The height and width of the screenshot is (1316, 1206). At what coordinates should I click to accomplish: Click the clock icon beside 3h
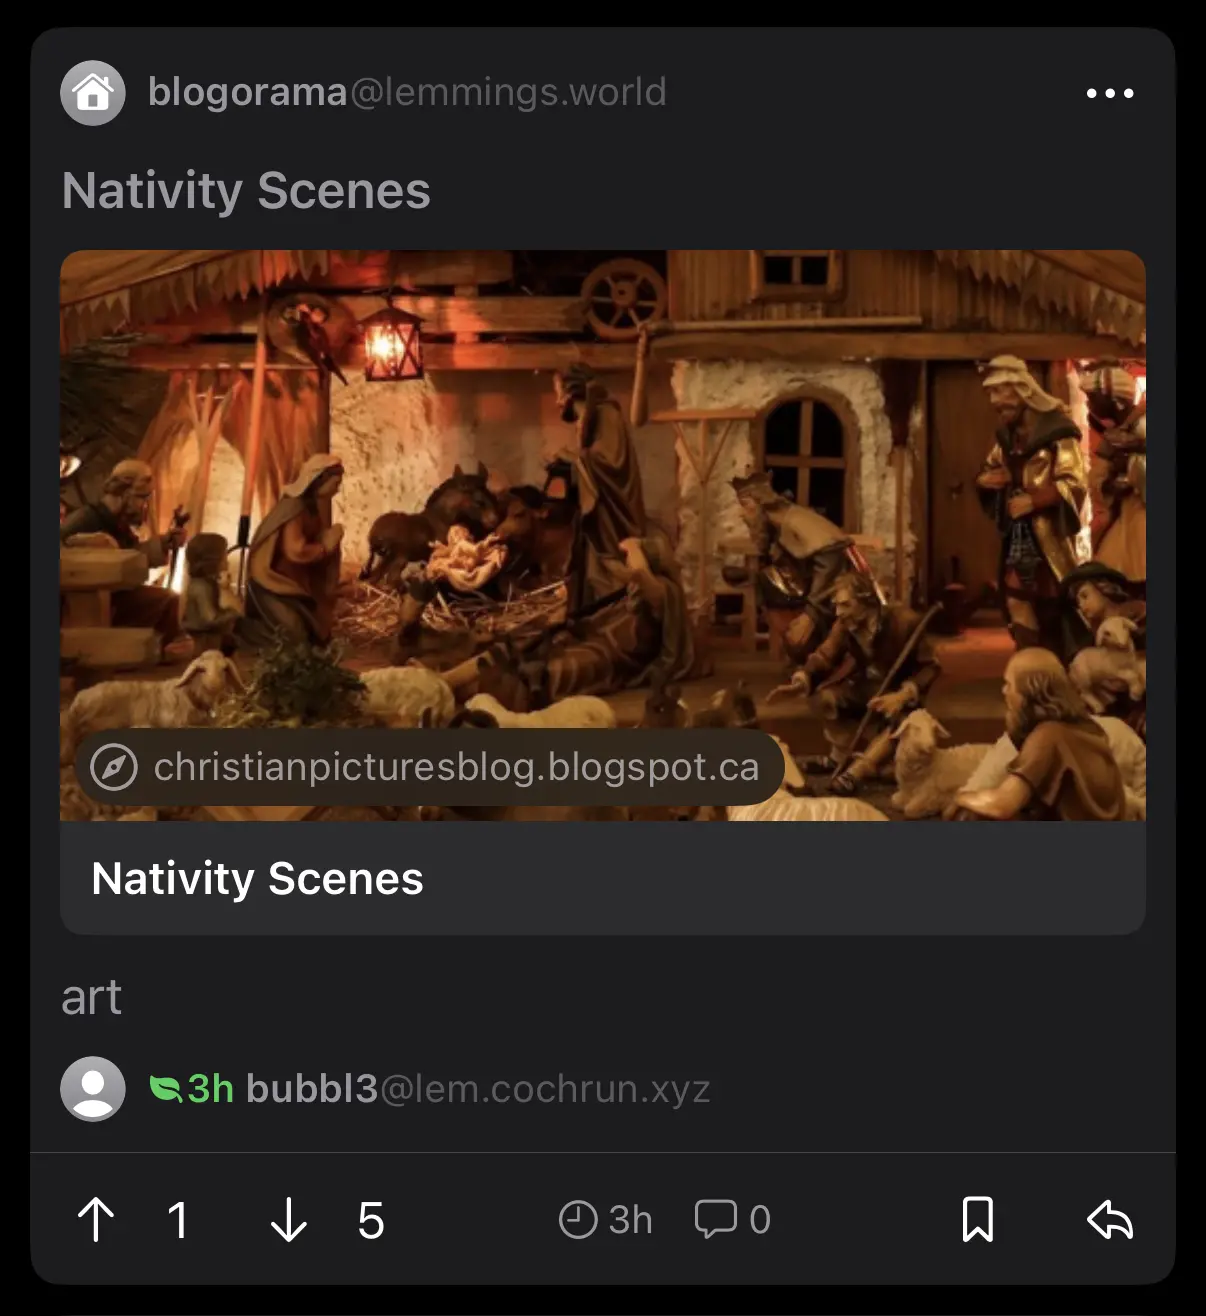[x=577, y=1220]
